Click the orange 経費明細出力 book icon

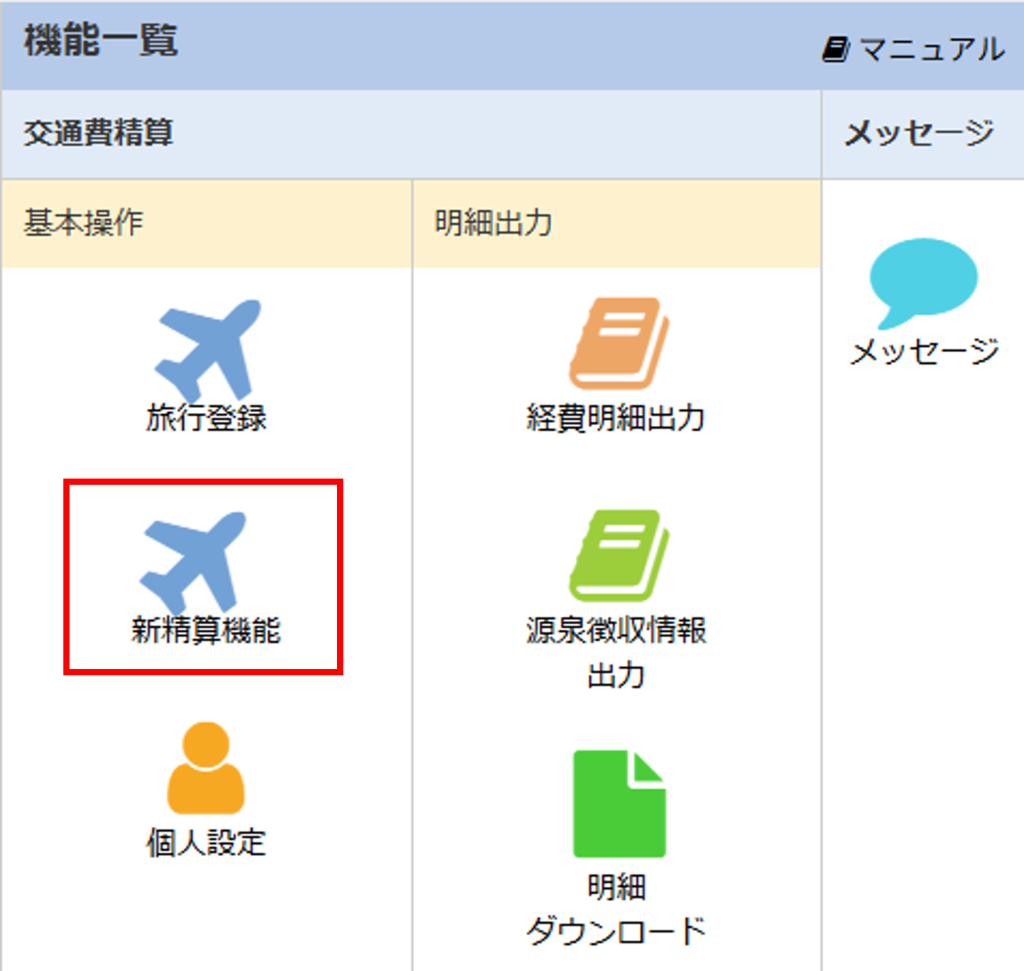click(x=619, y=343)
